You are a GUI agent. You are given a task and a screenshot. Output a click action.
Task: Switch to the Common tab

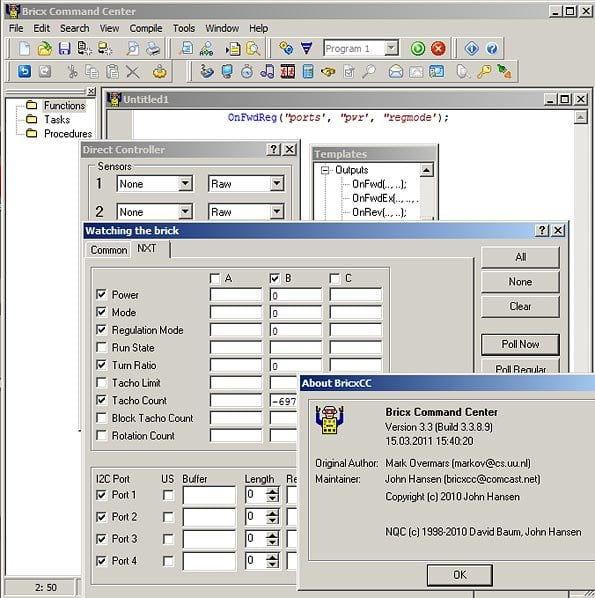[x=109, y=250]
